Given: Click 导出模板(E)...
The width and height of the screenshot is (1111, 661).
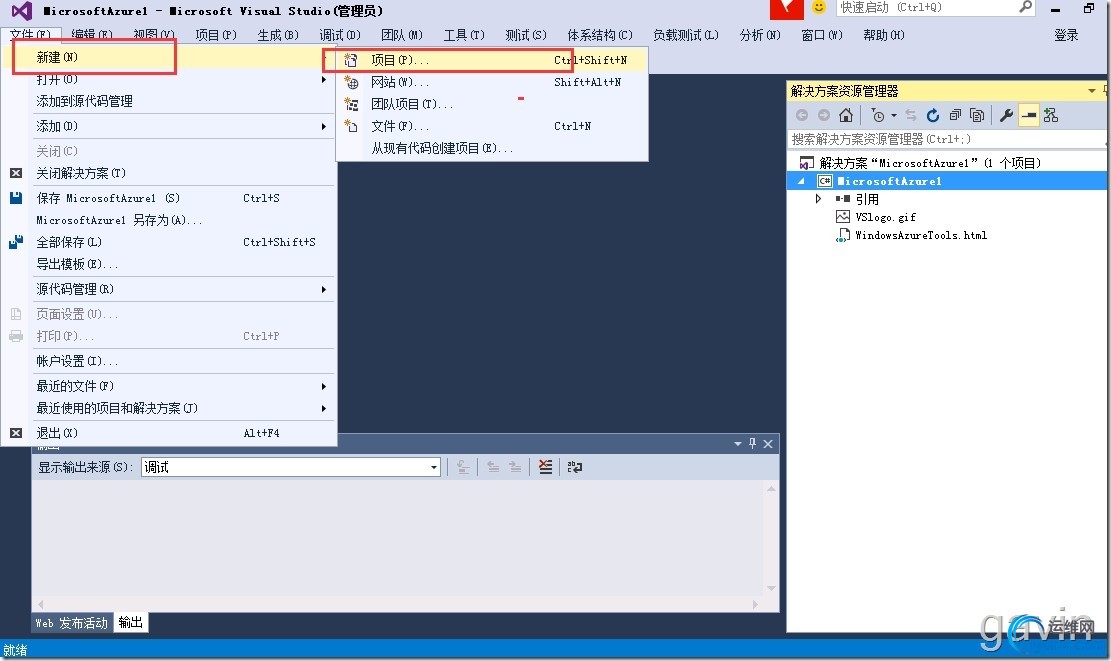Looking at the screenshot, I should [169, 264].
